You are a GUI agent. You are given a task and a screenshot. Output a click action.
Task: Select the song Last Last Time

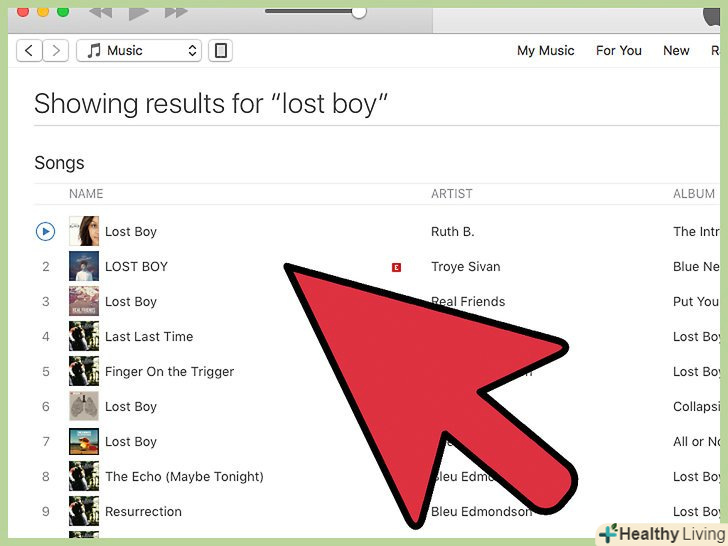[x=149, y=337]
